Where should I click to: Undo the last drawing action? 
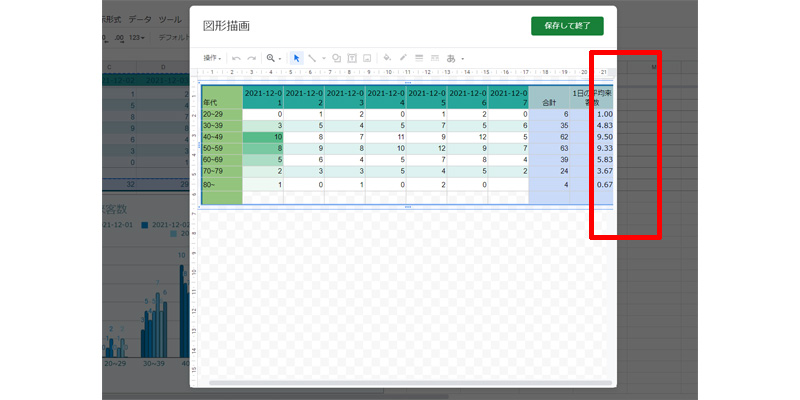click(236, 58)
